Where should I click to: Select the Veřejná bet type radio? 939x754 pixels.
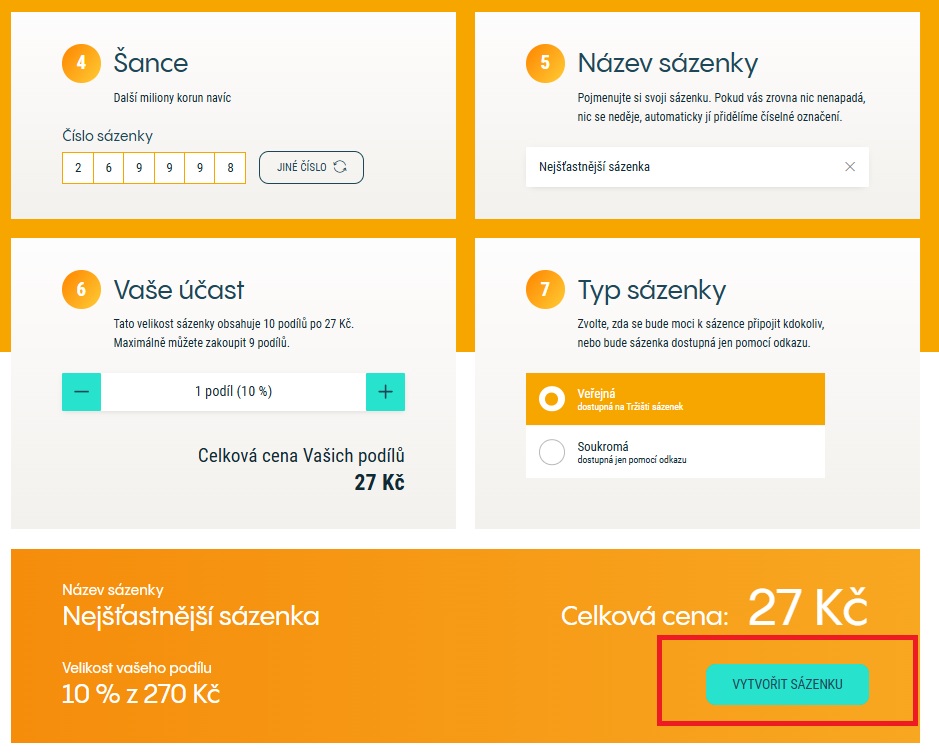coord(552,399)
